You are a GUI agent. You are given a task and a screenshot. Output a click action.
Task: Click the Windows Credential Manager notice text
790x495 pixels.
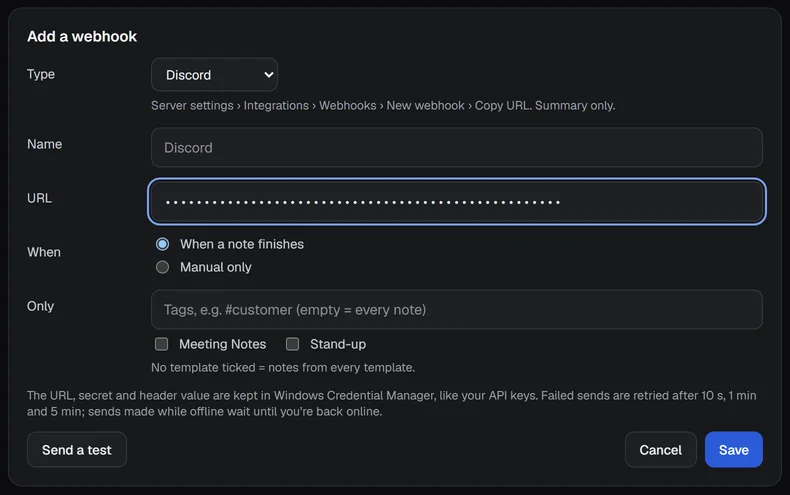pos(391,403)
